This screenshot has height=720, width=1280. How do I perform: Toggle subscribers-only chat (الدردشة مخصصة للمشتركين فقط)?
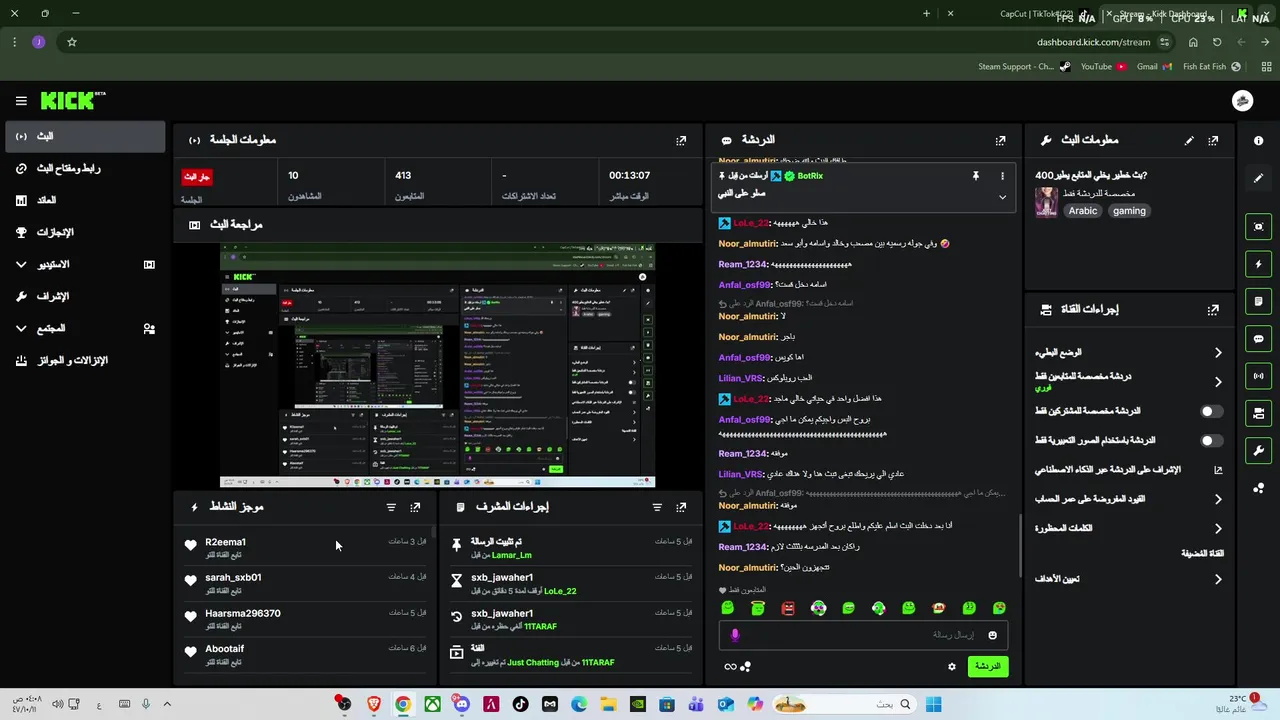click(1210, 411)
